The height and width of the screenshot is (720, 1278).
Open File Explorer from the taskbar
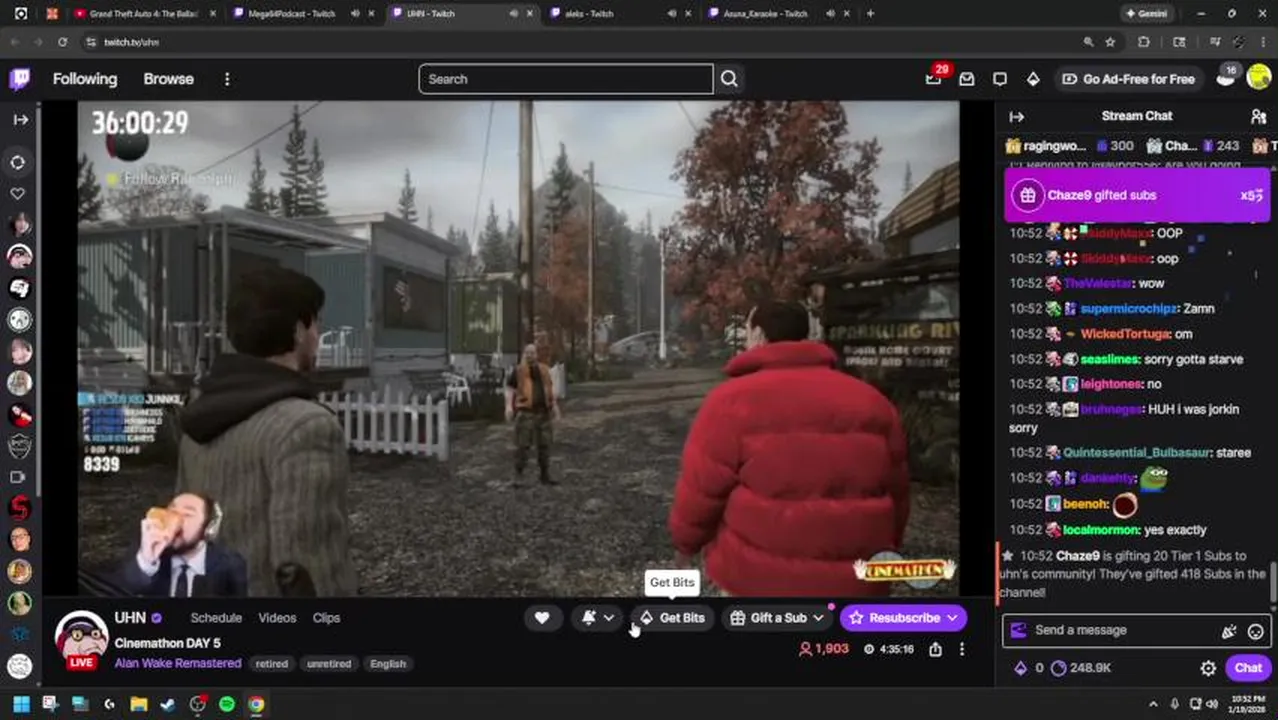(x=138, y=704)
